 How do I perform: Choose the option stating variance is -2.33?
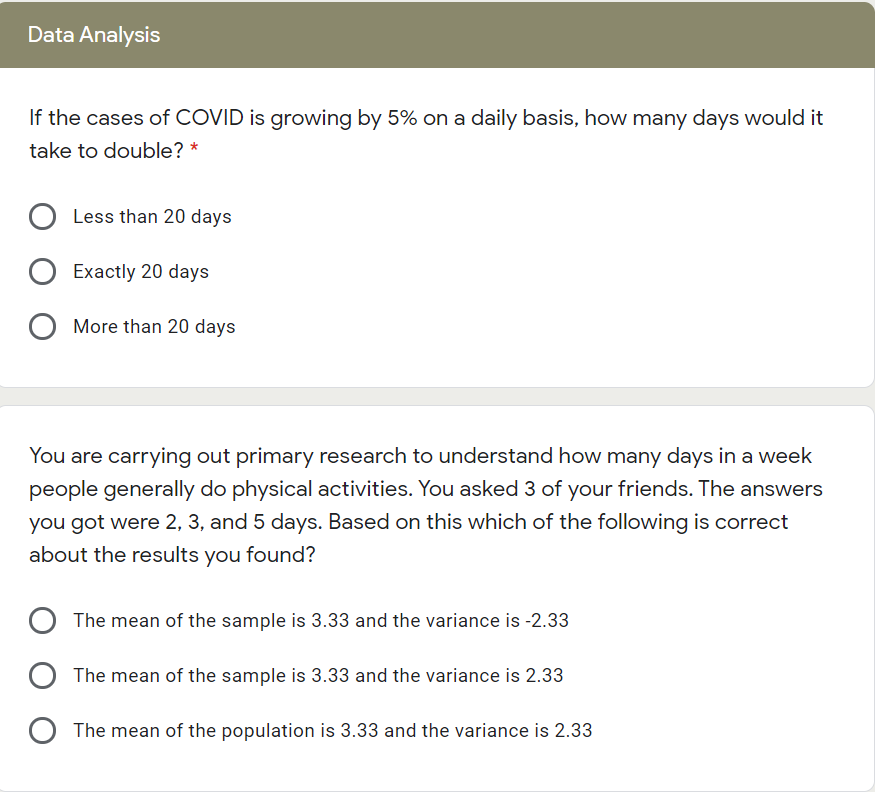coord(43,620)
